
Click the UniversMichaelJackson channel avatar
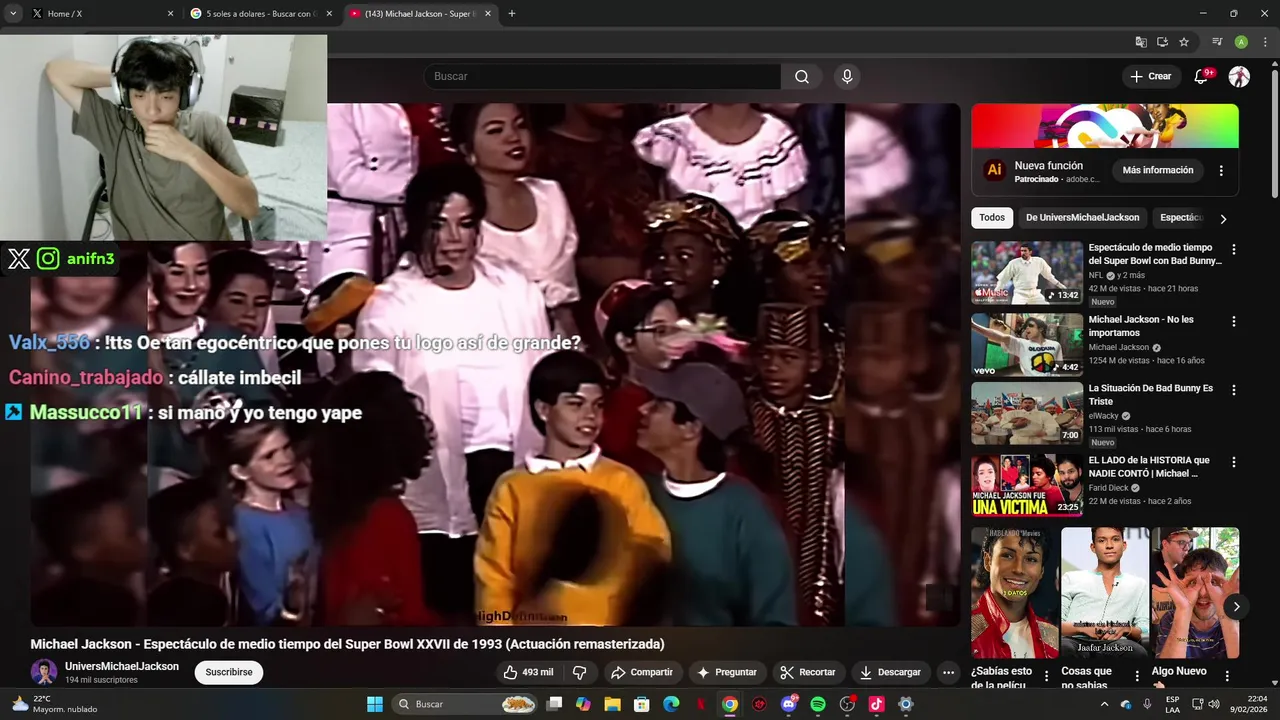(44, 672)
